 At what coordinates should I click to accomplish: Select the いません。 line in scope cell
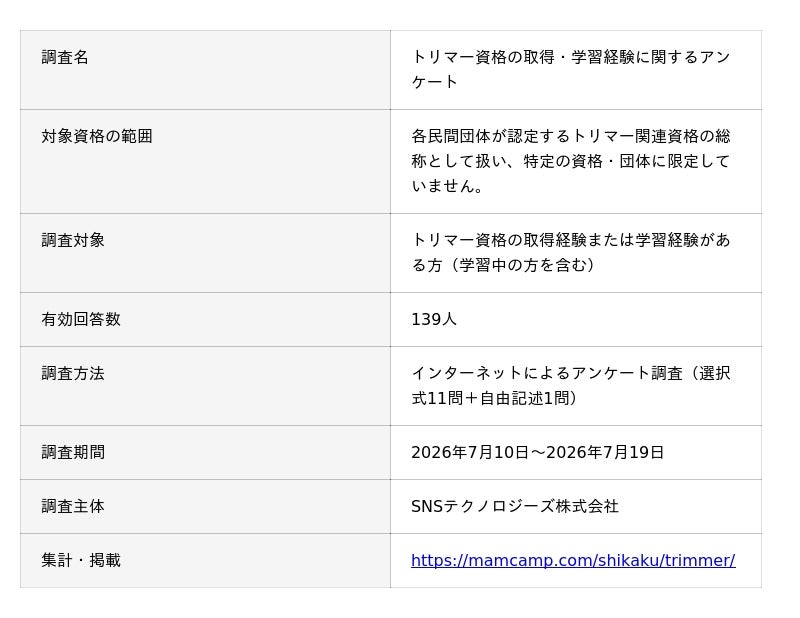447,186
